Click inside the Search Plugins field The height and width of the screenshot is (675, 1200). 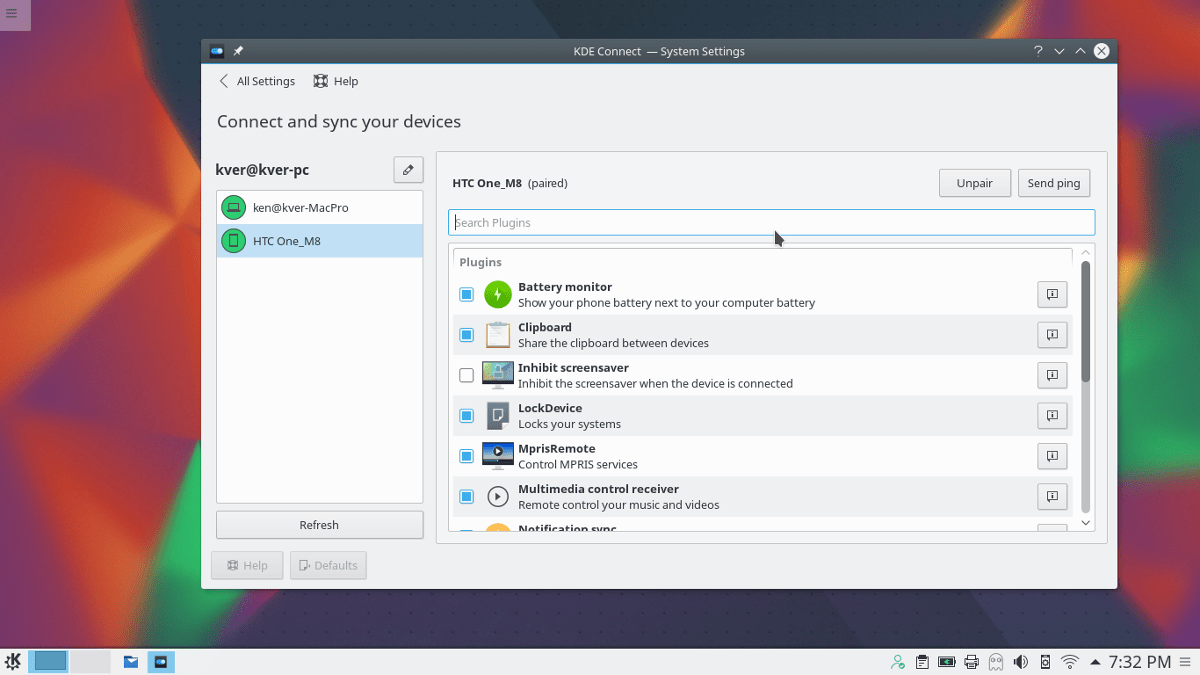(x=770, y=222)
